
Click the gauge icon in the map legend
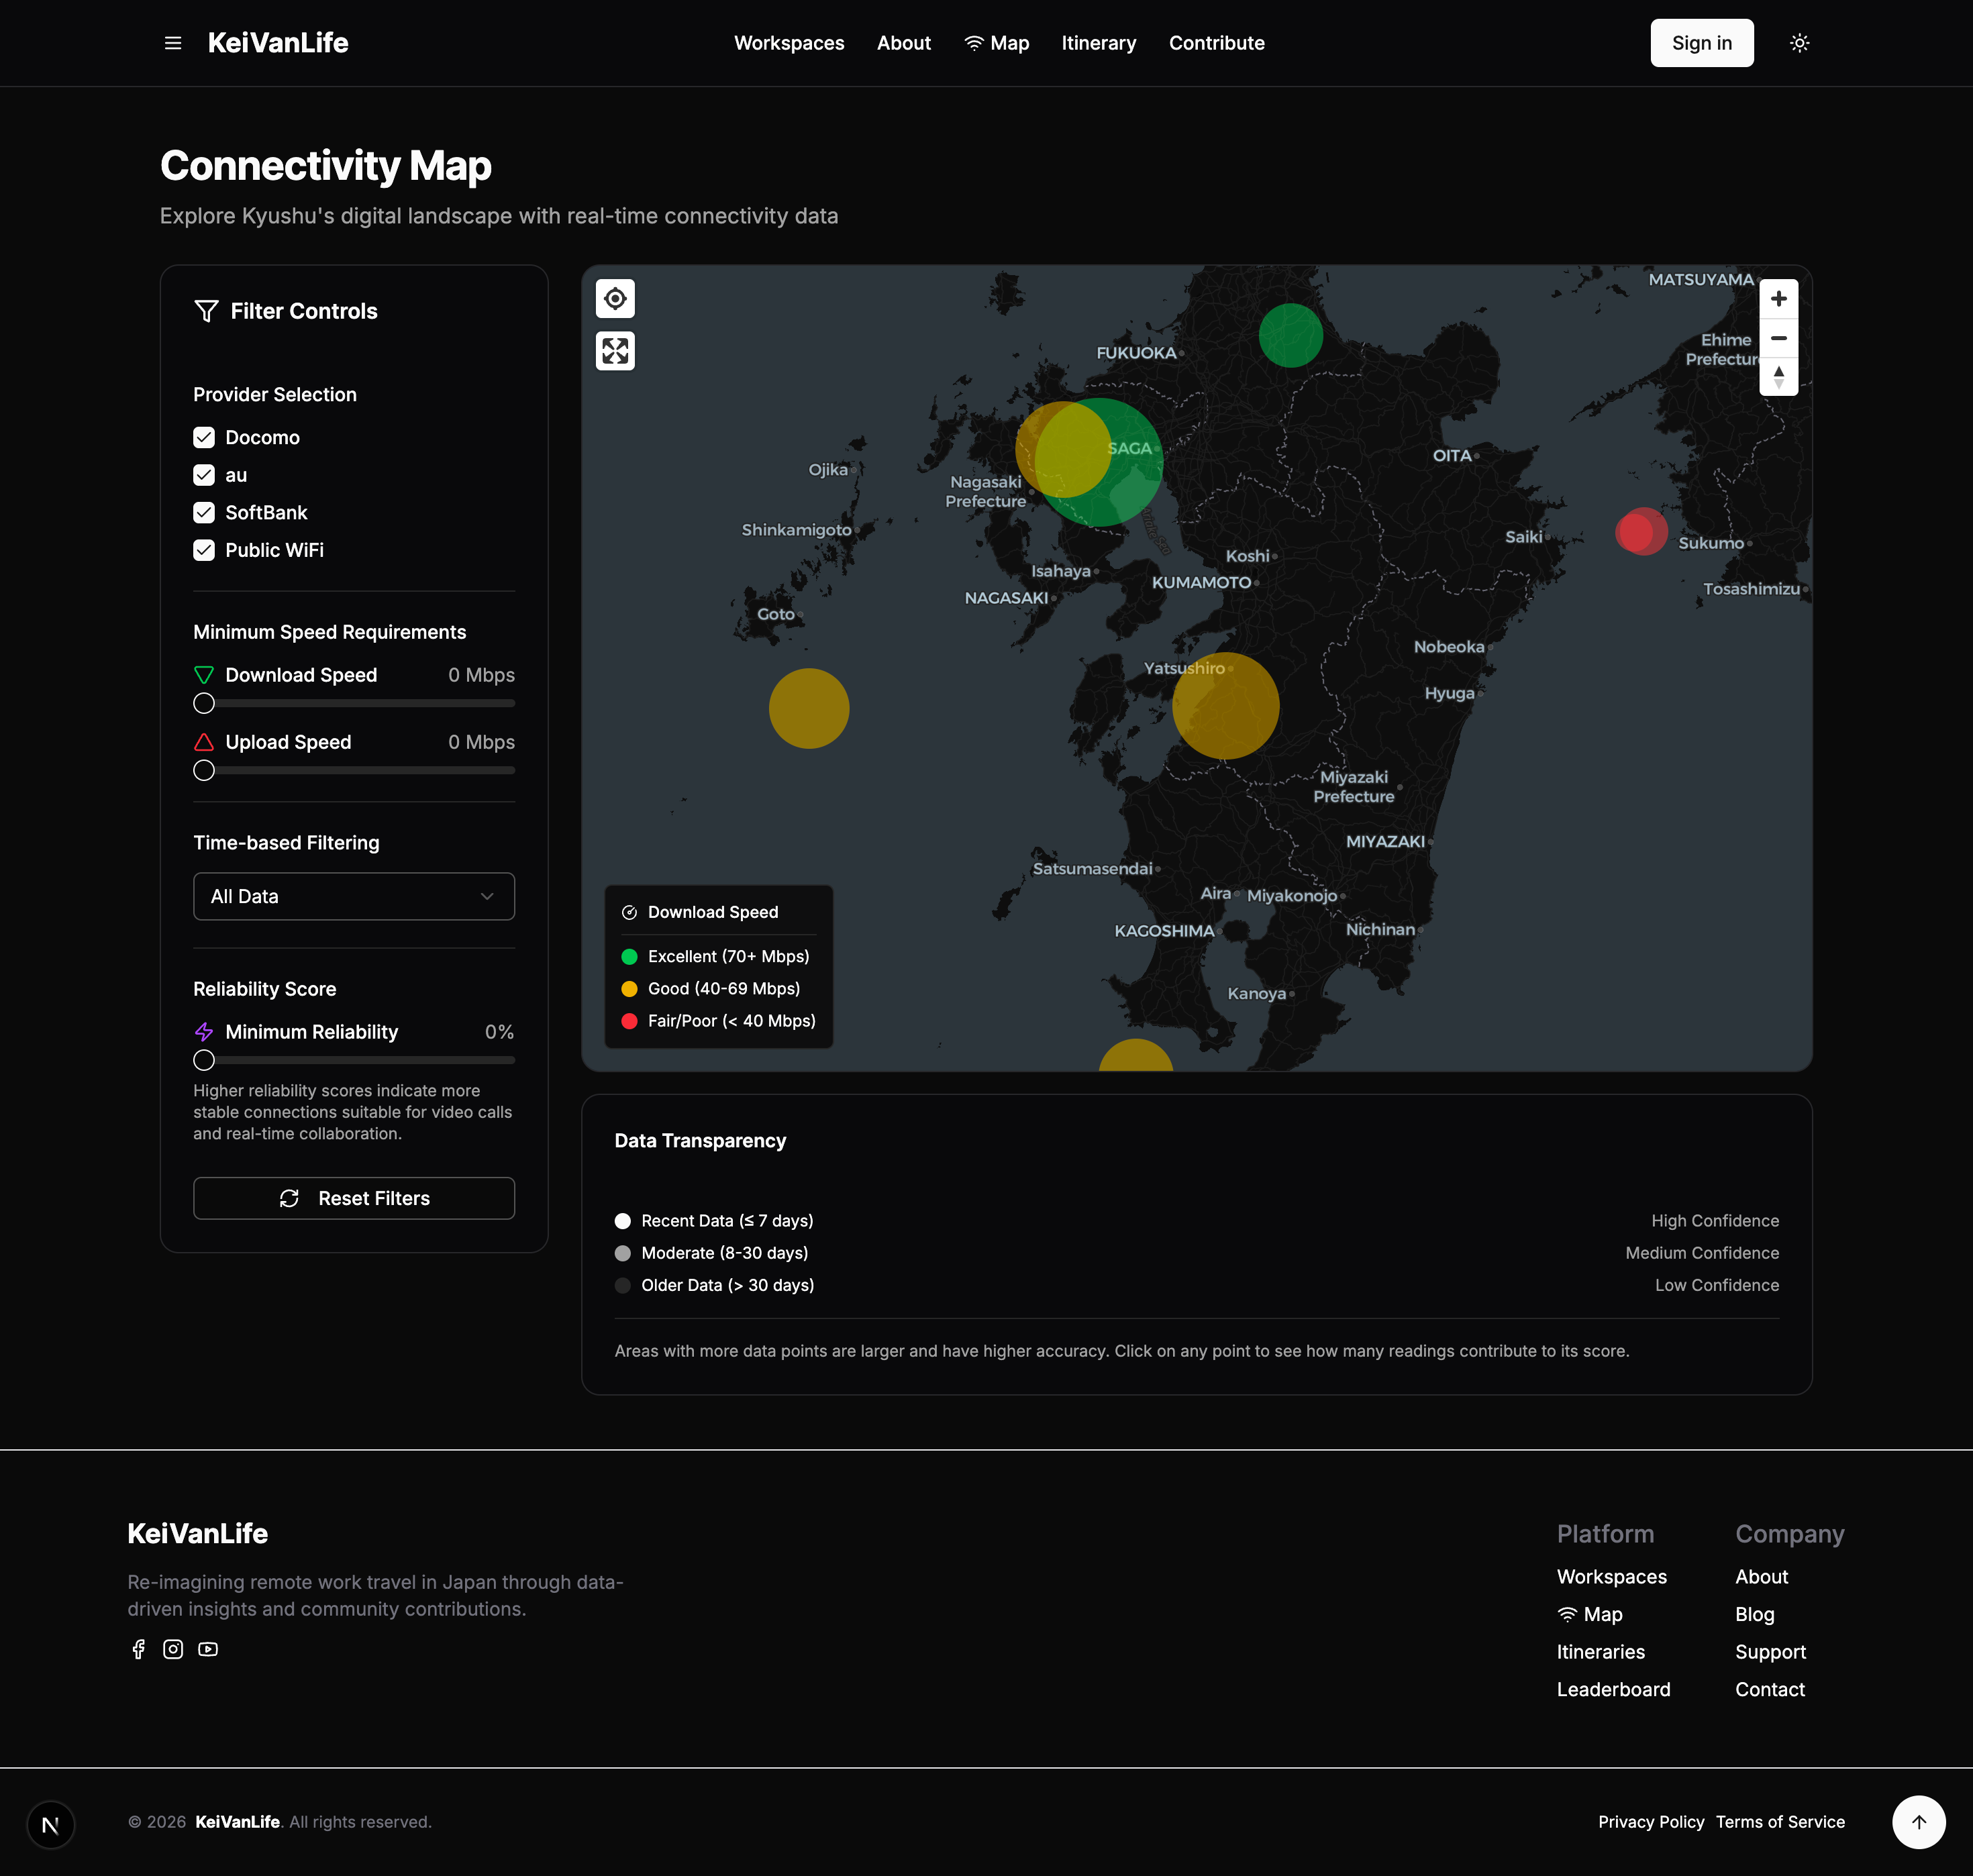pos(629,912)
